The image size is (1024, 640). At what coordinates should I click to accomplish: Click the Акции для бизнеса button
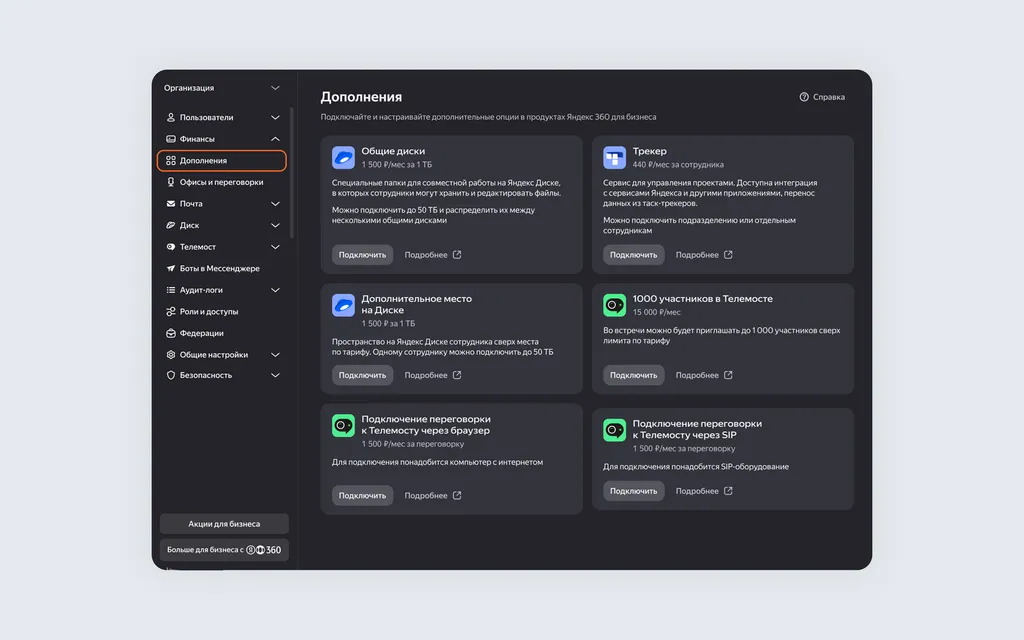224,524
